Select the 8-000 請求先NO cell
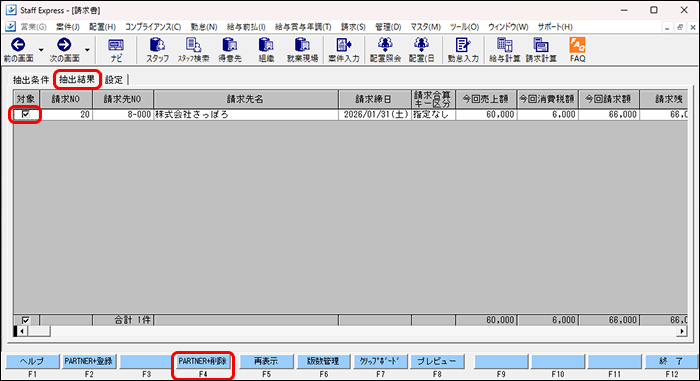This screenshot has width=700, height=381. point(123,114)
